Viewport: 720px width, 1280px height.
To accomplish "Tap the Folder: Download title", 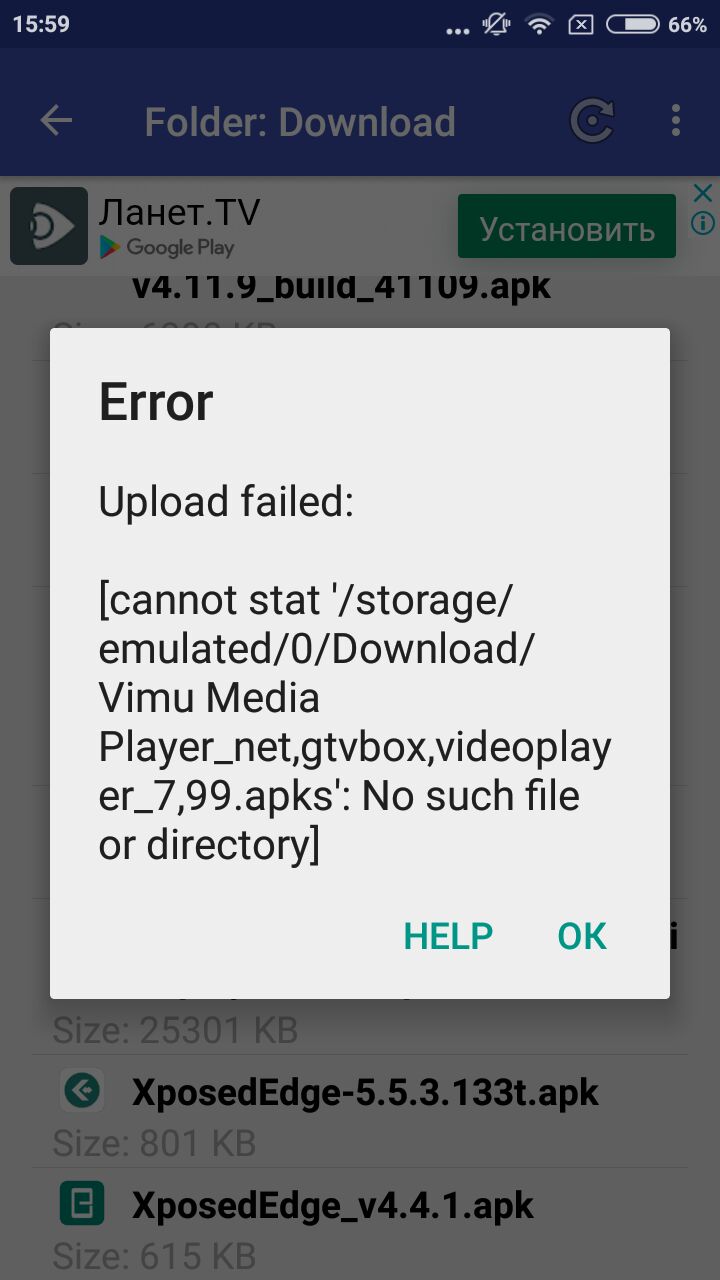I will point(300,122).
